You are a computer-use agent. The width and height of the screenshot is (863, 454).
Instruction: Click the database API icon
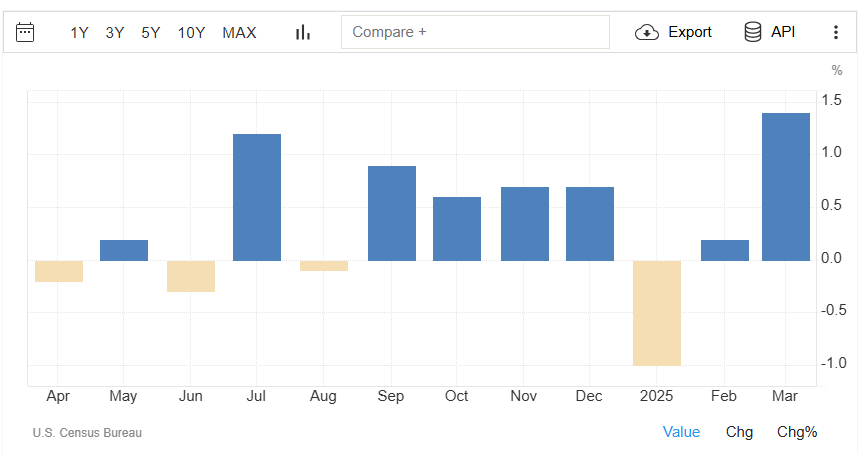752,32
